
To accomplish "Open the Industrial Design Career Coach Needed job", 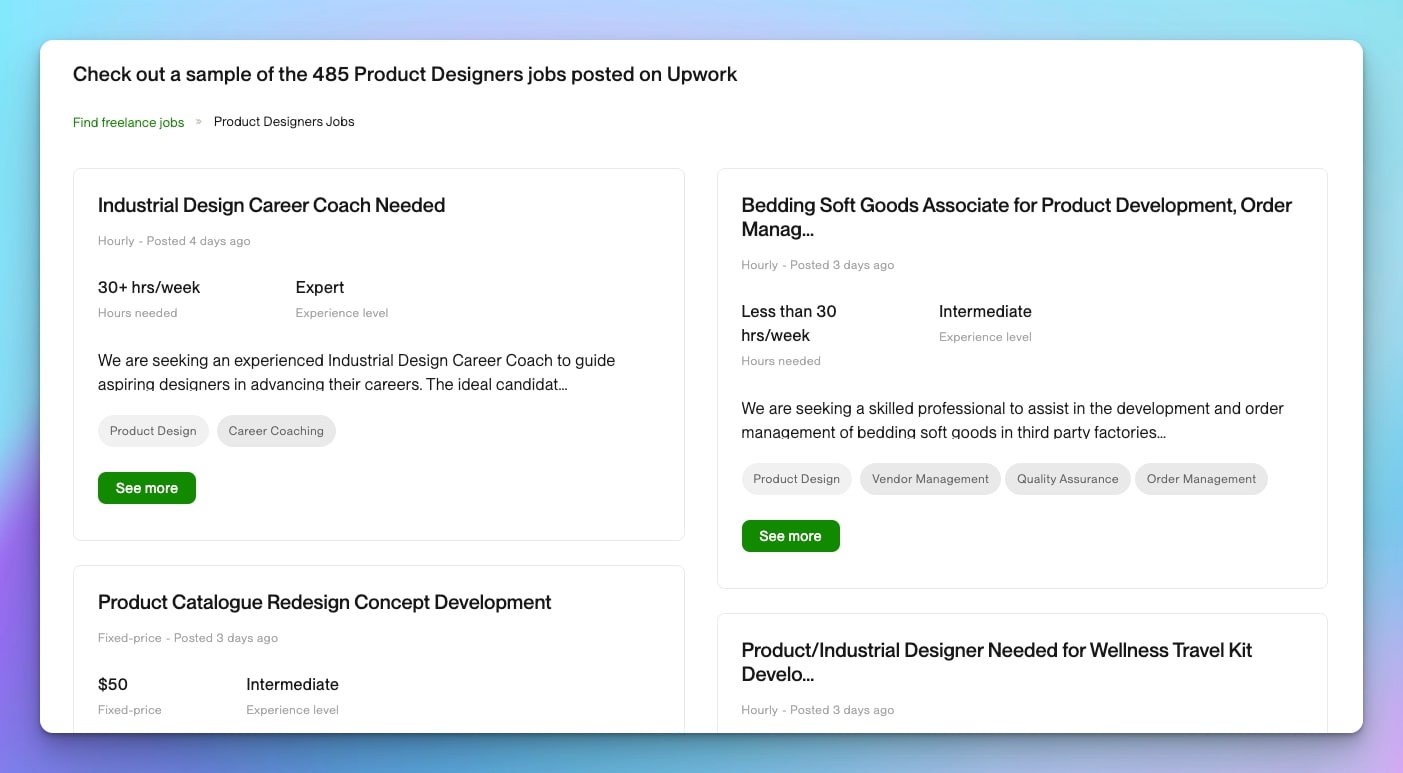I will pyautogui.click(x=271, y=205).
